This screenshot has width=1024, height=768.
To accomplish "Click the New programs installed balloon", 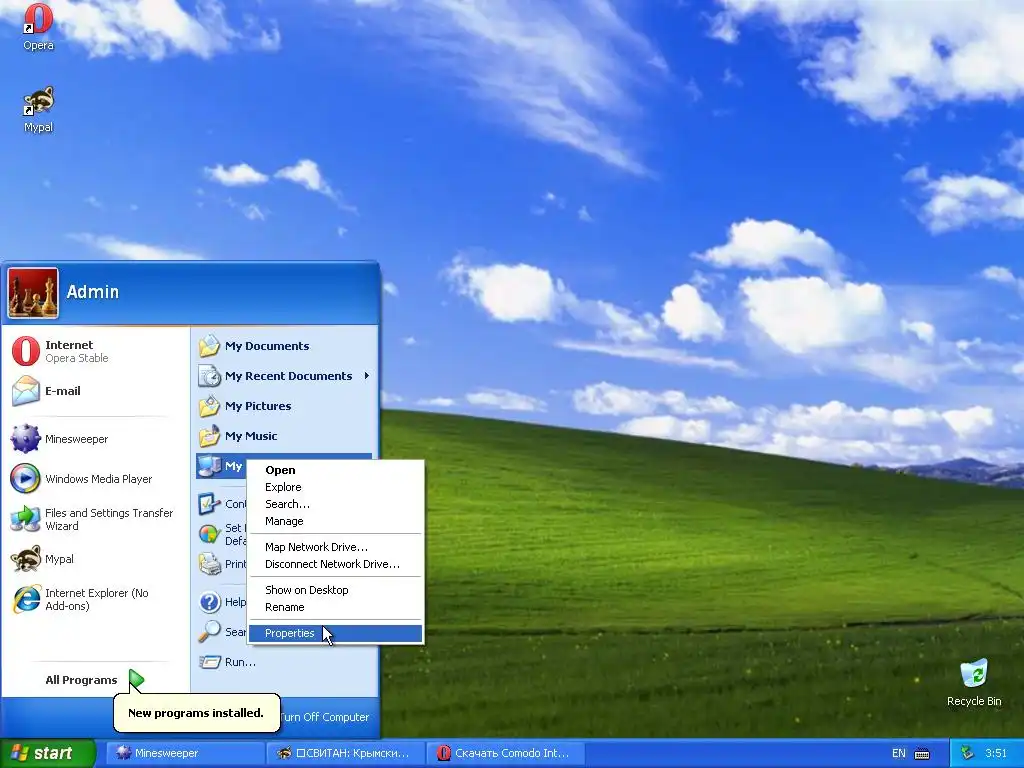I will tap(197, 712).
